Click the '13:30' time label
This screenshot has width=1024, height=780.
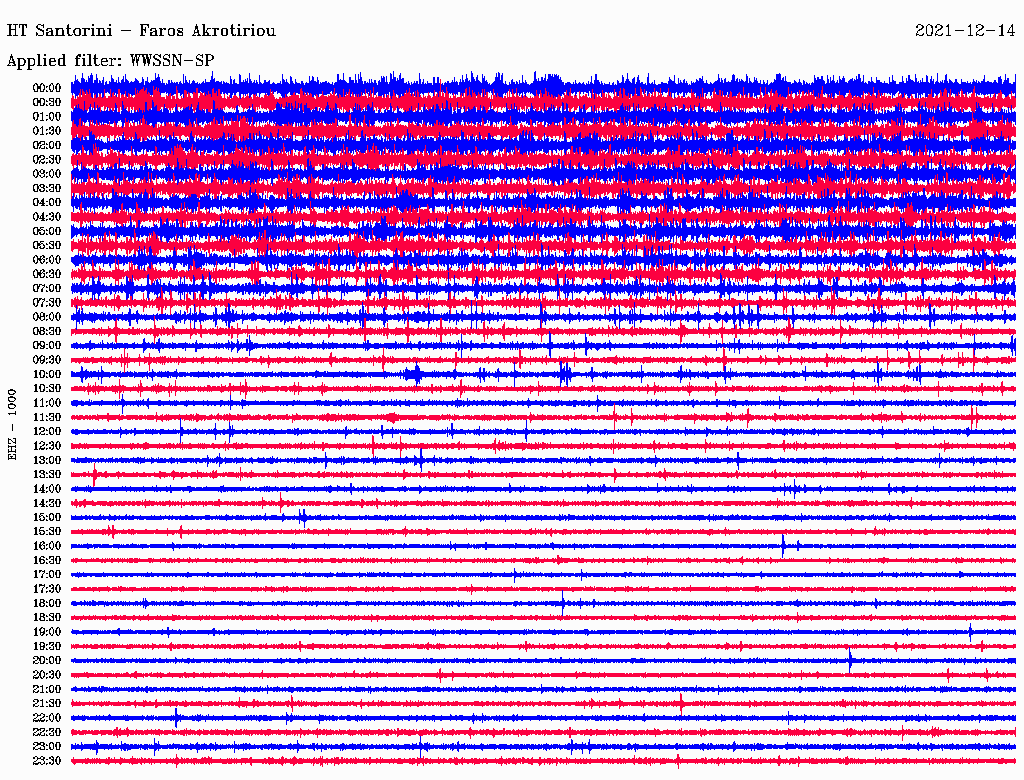tap(47, 474)
